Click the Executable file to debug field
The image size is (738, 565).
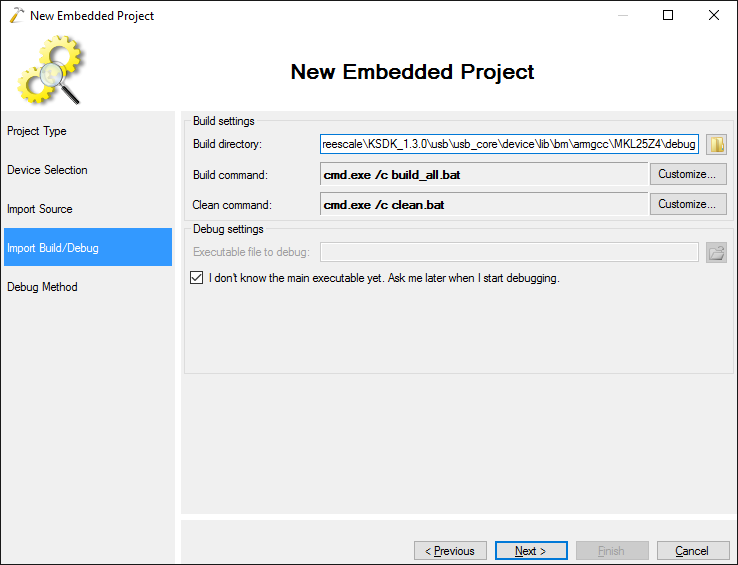click(509, 252)
